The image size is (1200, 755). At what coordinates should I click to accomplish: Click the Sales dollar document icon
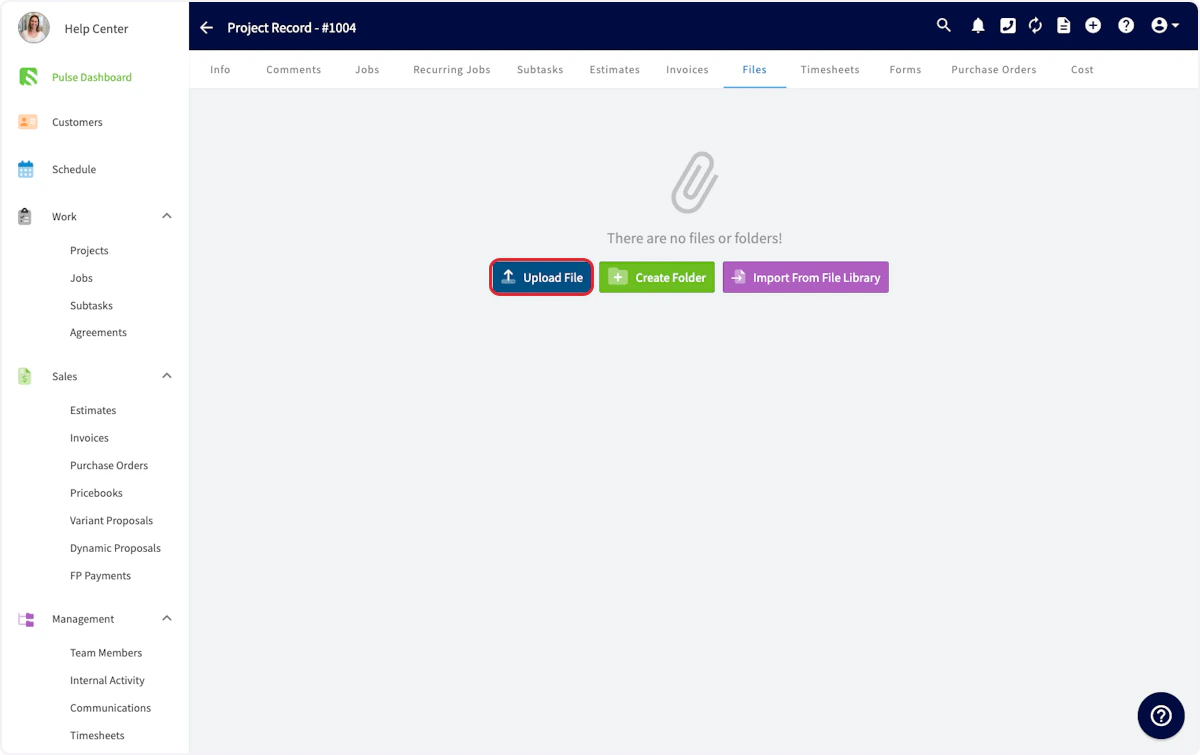pyautogui.click(x=25, y=376)
